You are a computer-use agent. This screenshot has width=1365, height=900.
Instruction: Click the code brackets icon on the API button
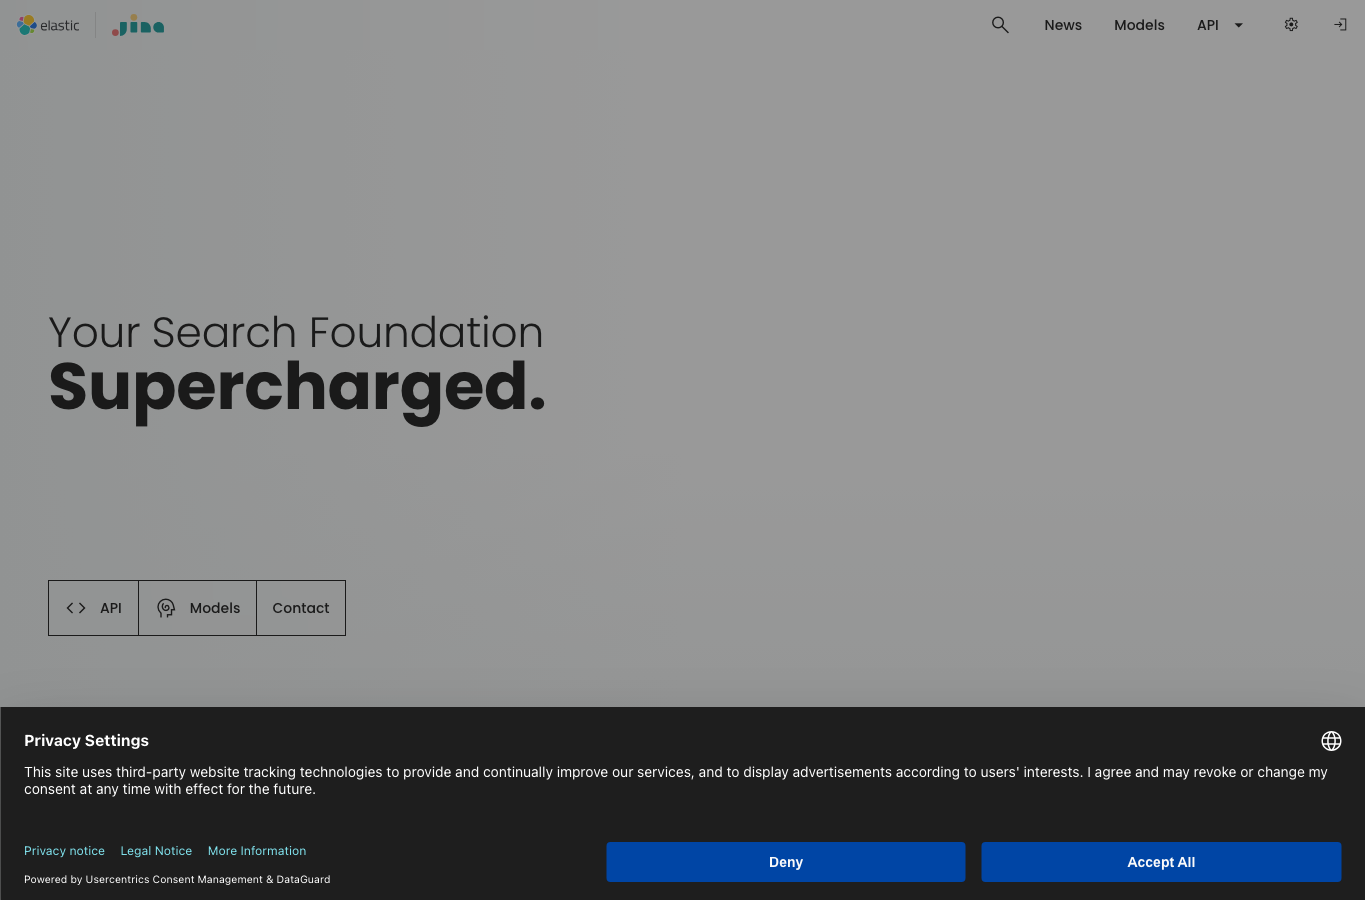[x=76, y=608]
